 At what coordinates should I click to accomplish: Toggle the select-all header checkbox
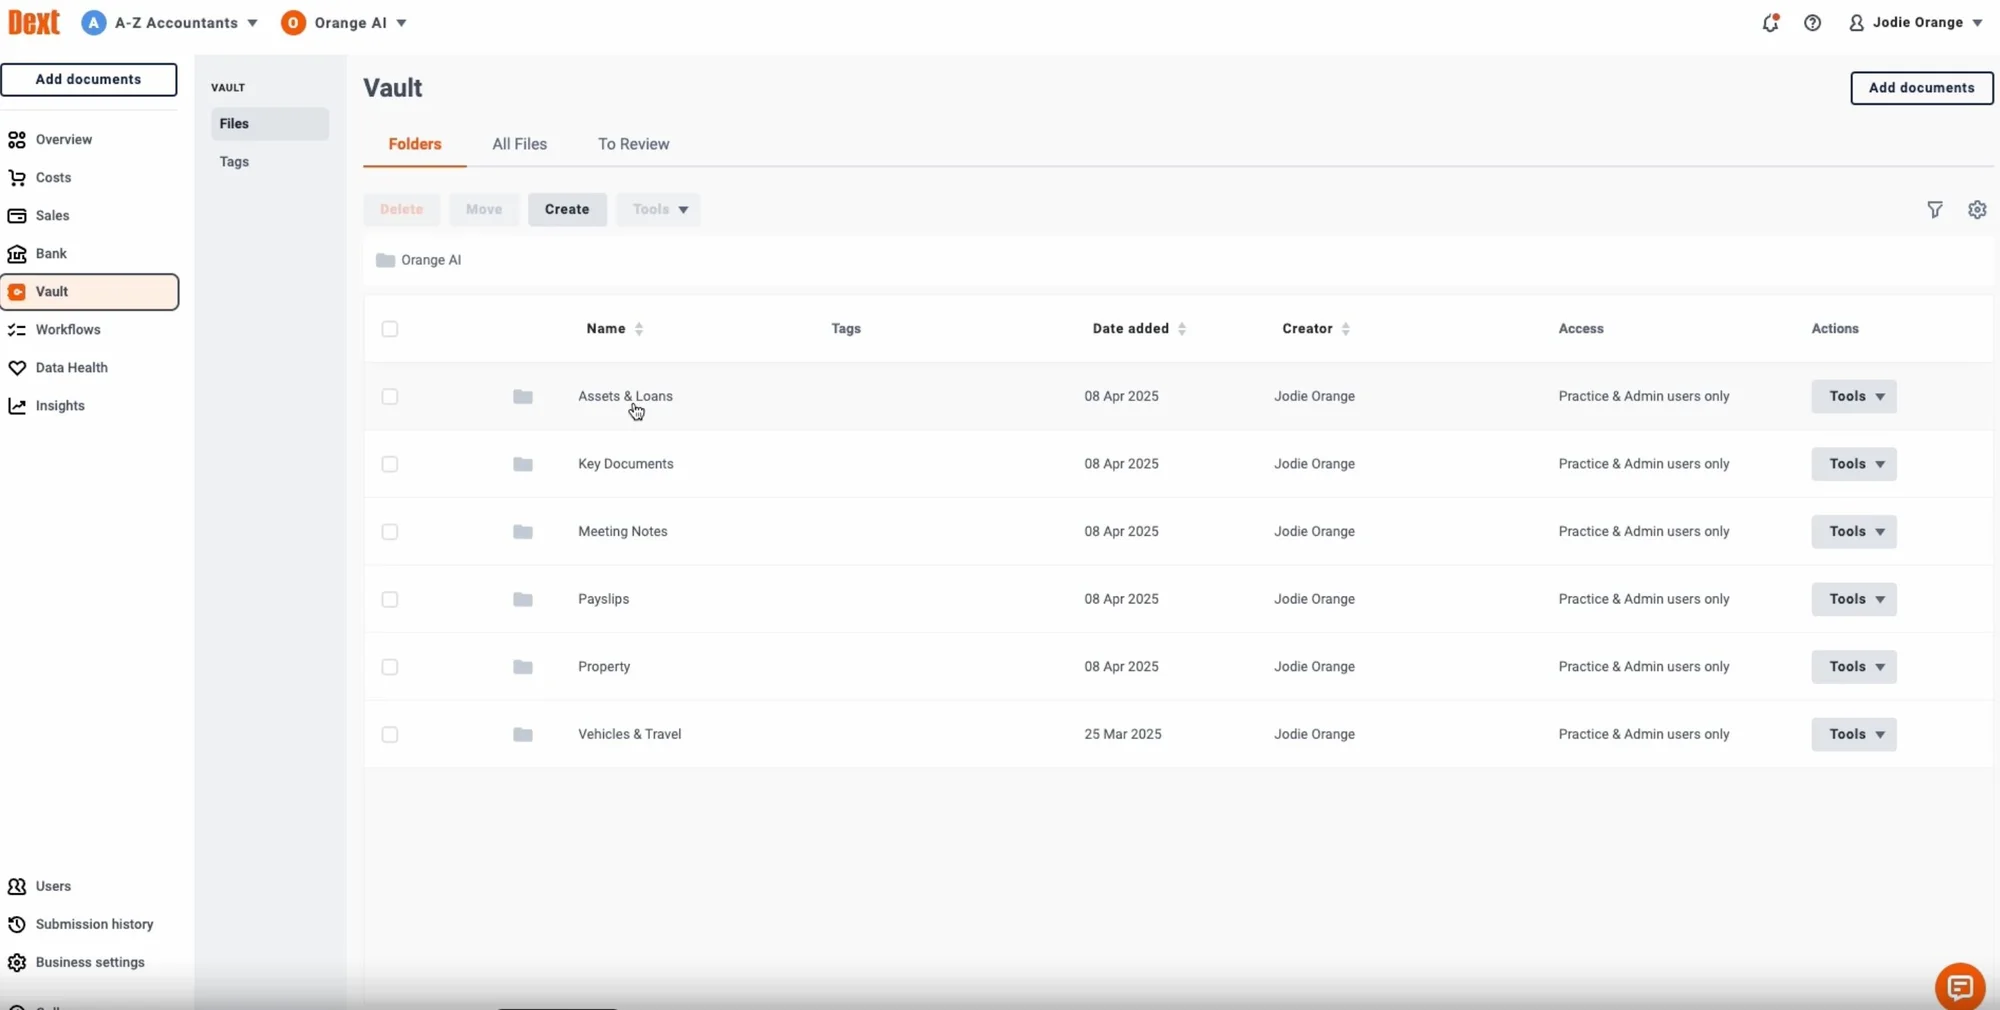[390, 329]
